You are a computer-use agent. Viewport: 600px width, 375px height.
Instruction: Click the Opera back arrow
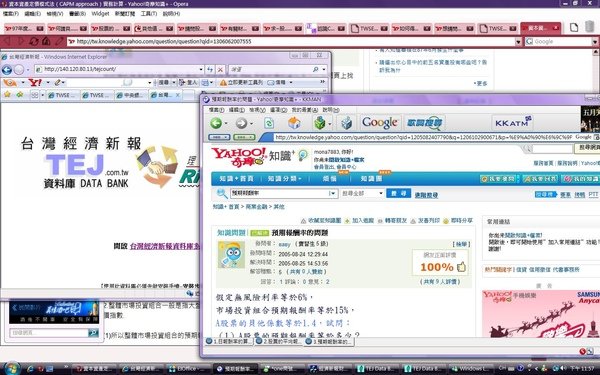click(8, 41)
